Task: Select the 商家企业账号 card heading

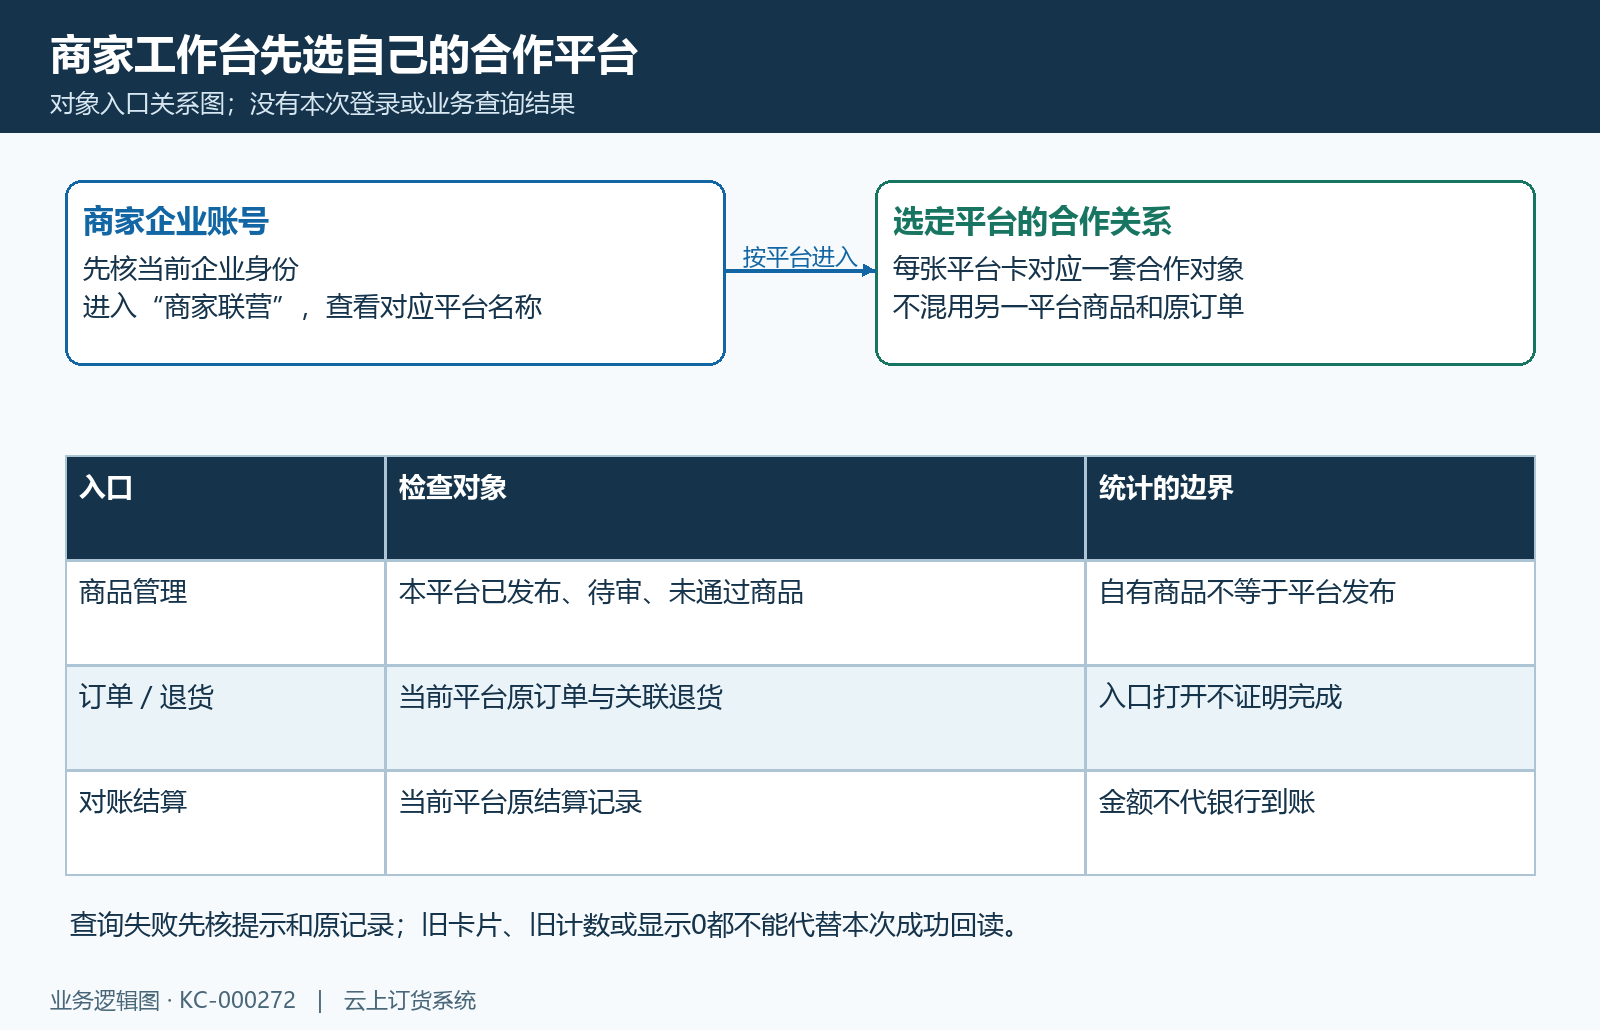Action: click(x=176, y=221)
